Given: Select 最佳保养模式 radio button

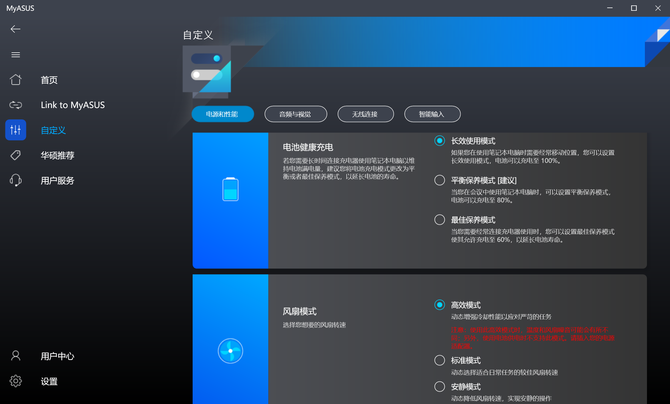Looking at the screenshot, I should tap(440, 219).
